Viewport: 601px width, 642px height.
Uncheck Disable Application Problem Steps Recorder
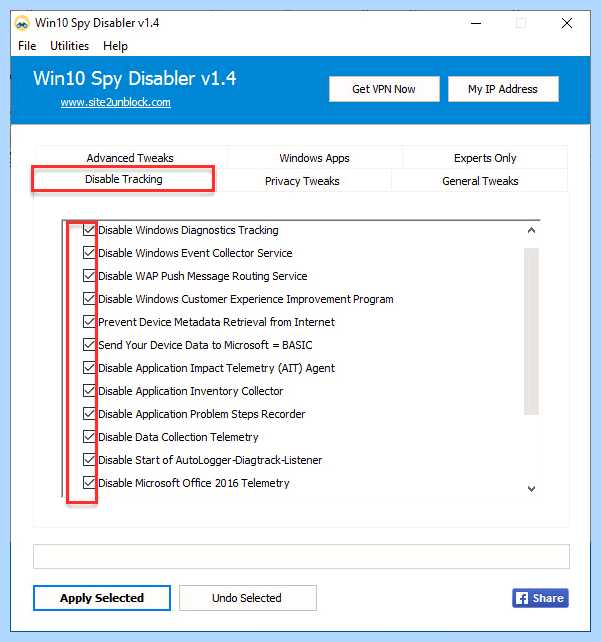[89, 414]
